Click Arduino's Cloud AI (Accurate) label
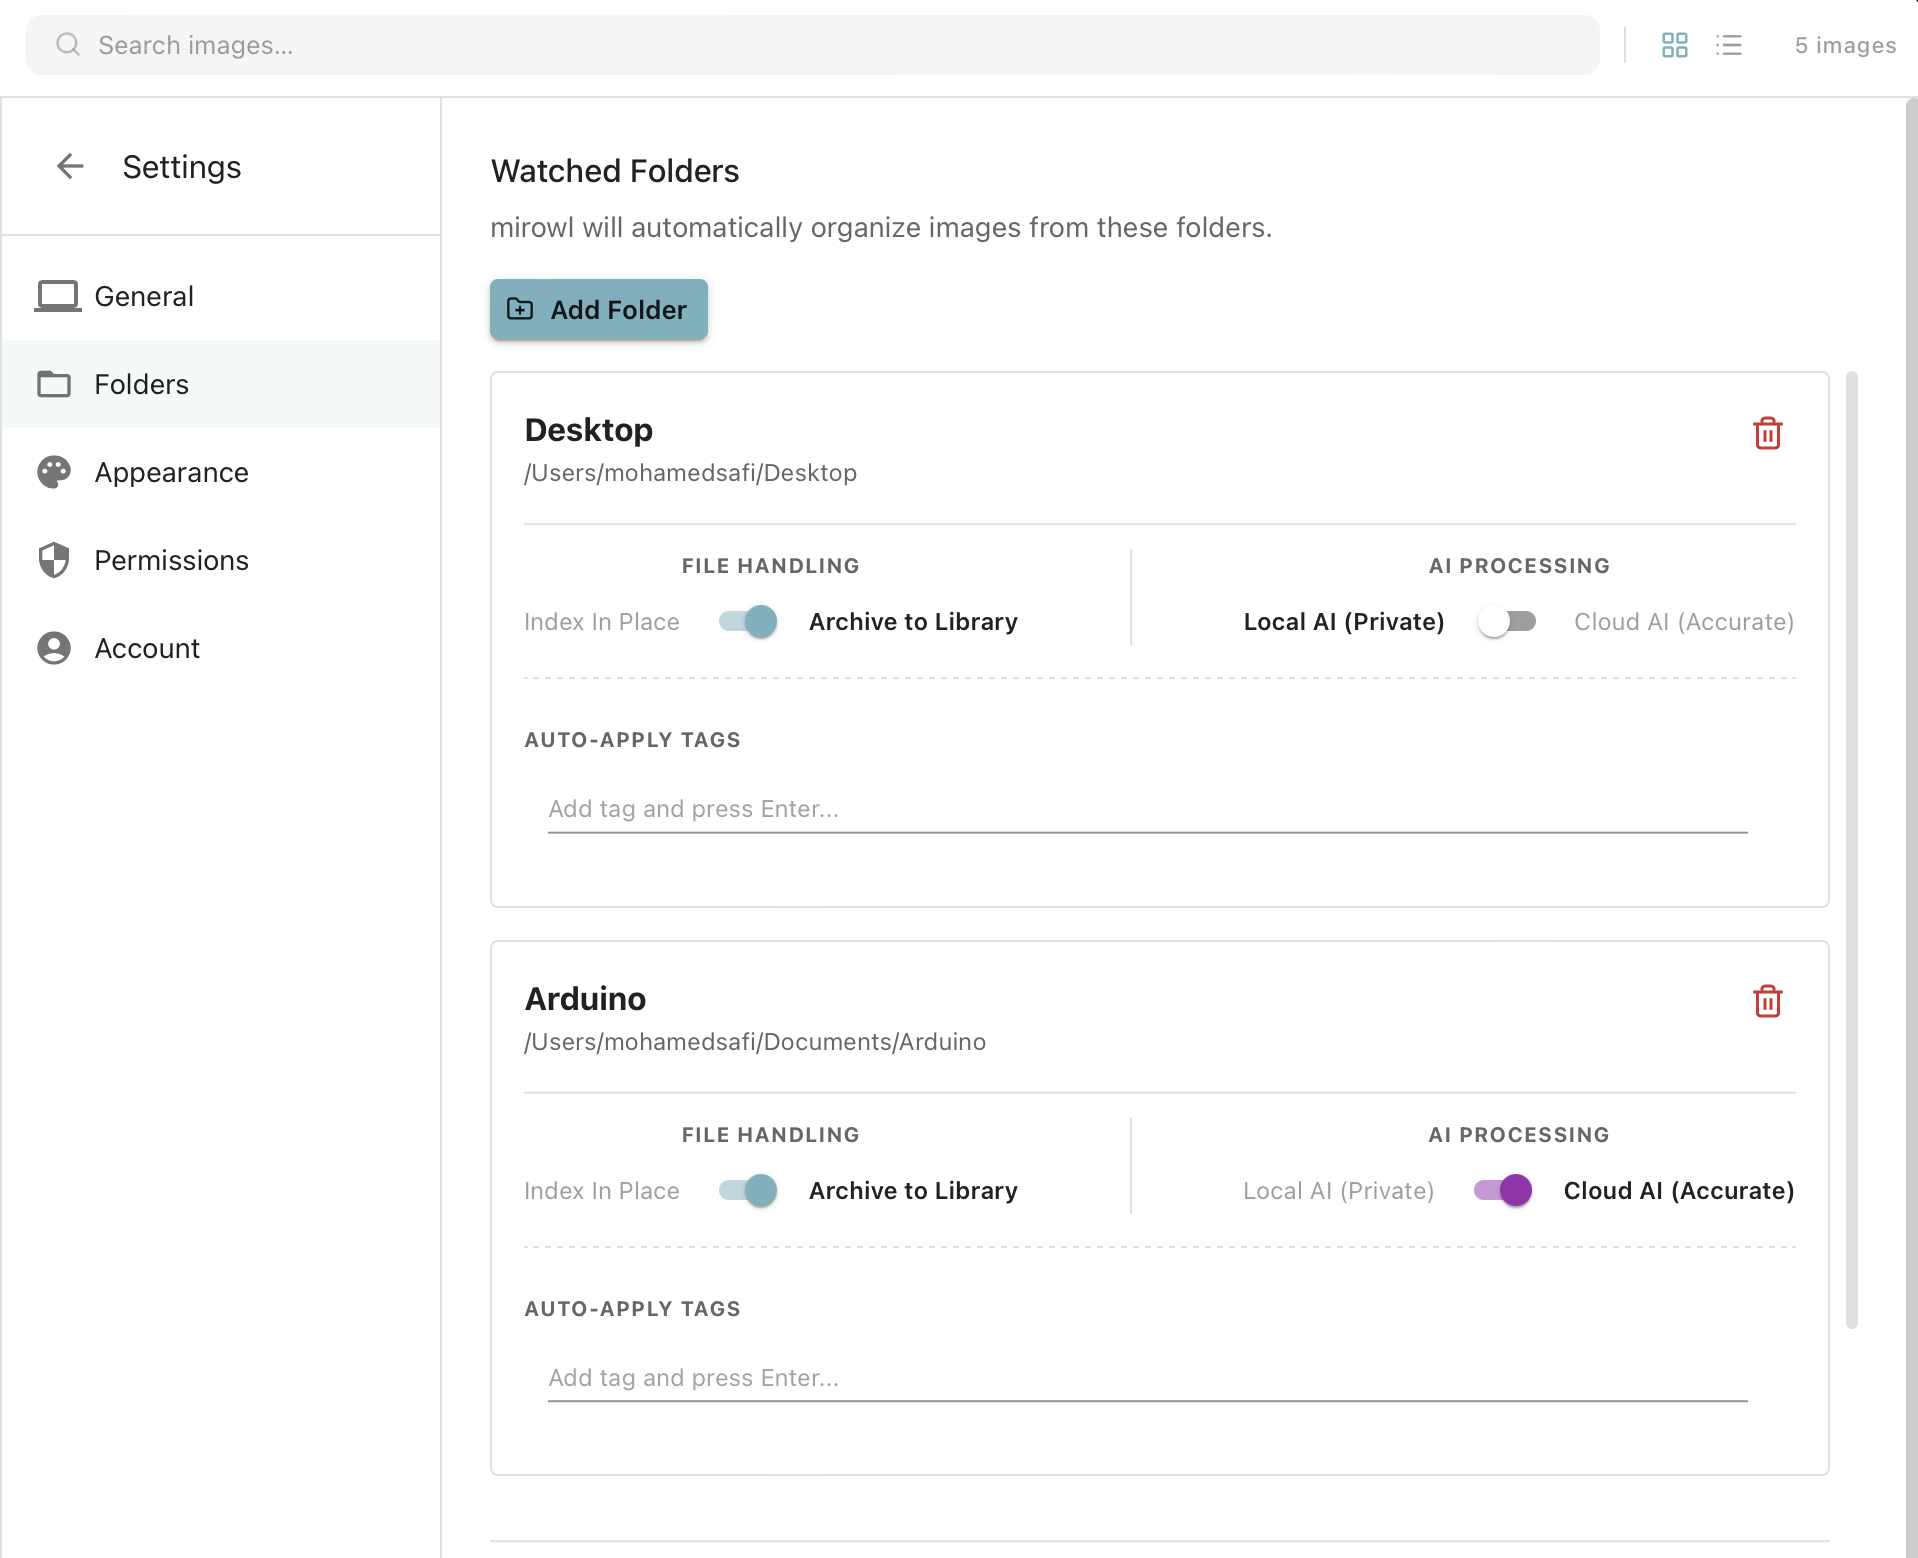This screenshot has height=1558, width=1918. (x=1679, y=1190)
